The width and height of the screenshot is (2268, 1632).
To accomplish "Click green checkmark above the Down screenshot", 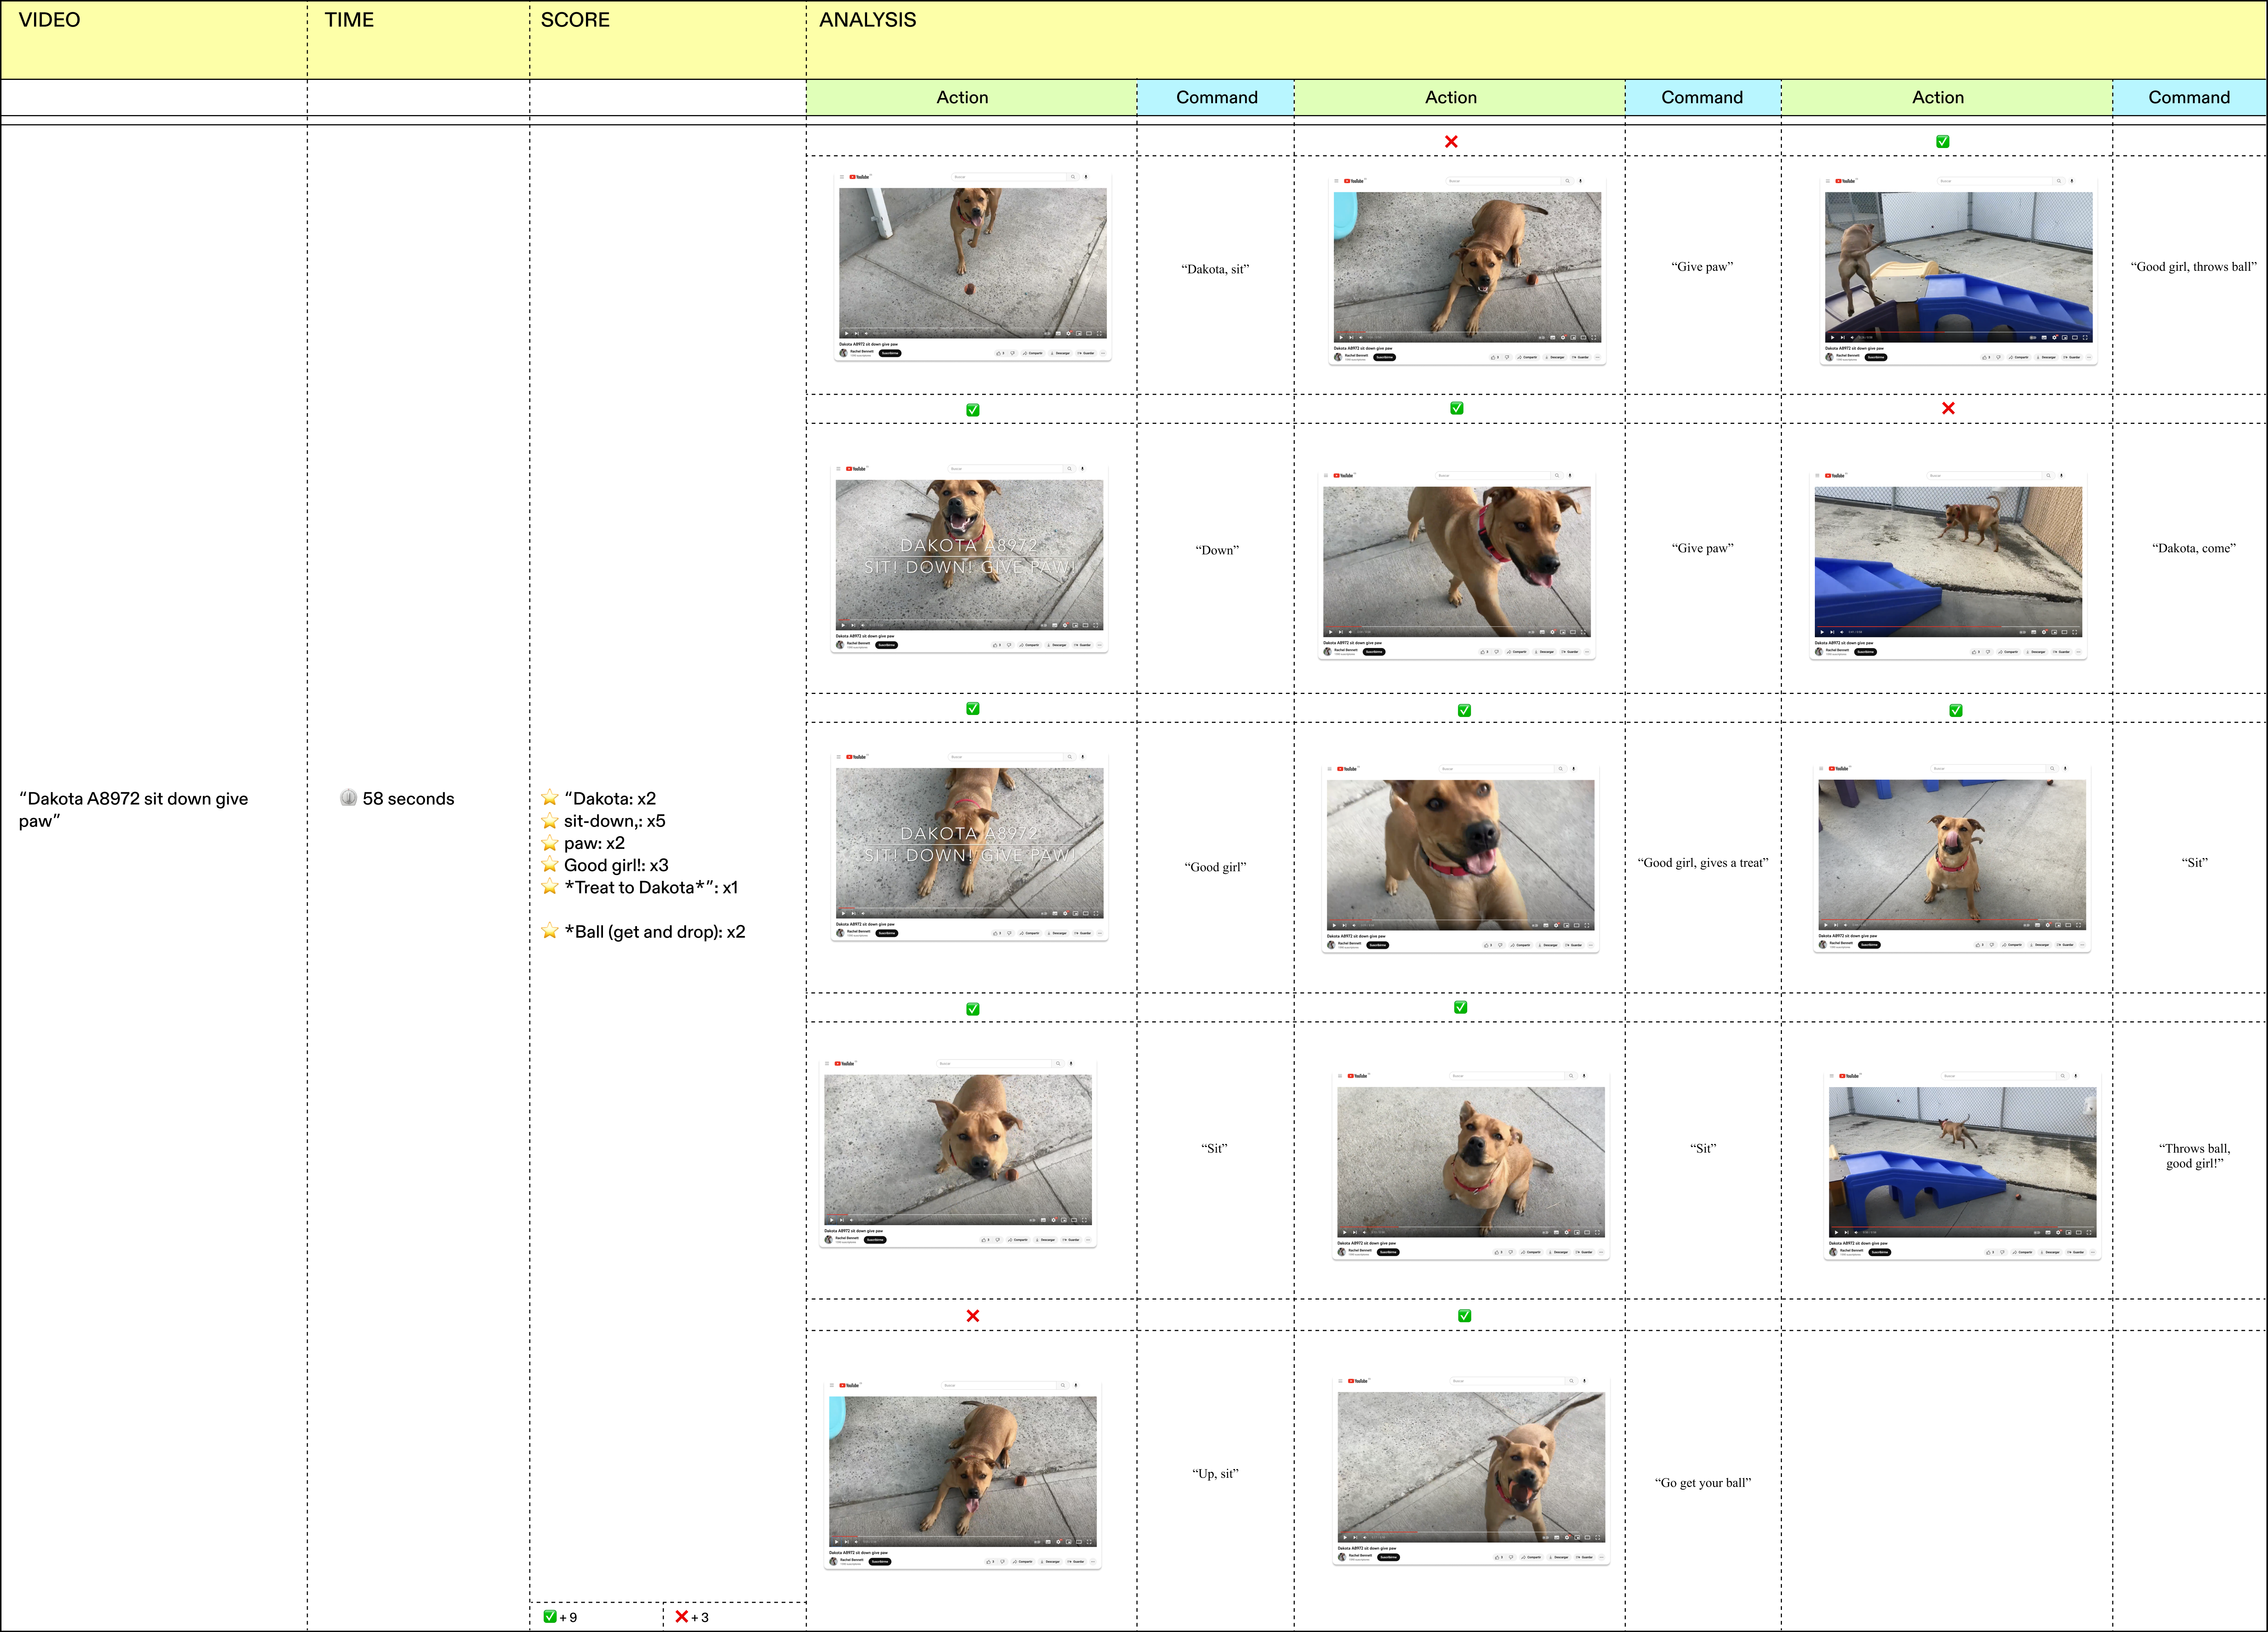I will pos(973,410).
